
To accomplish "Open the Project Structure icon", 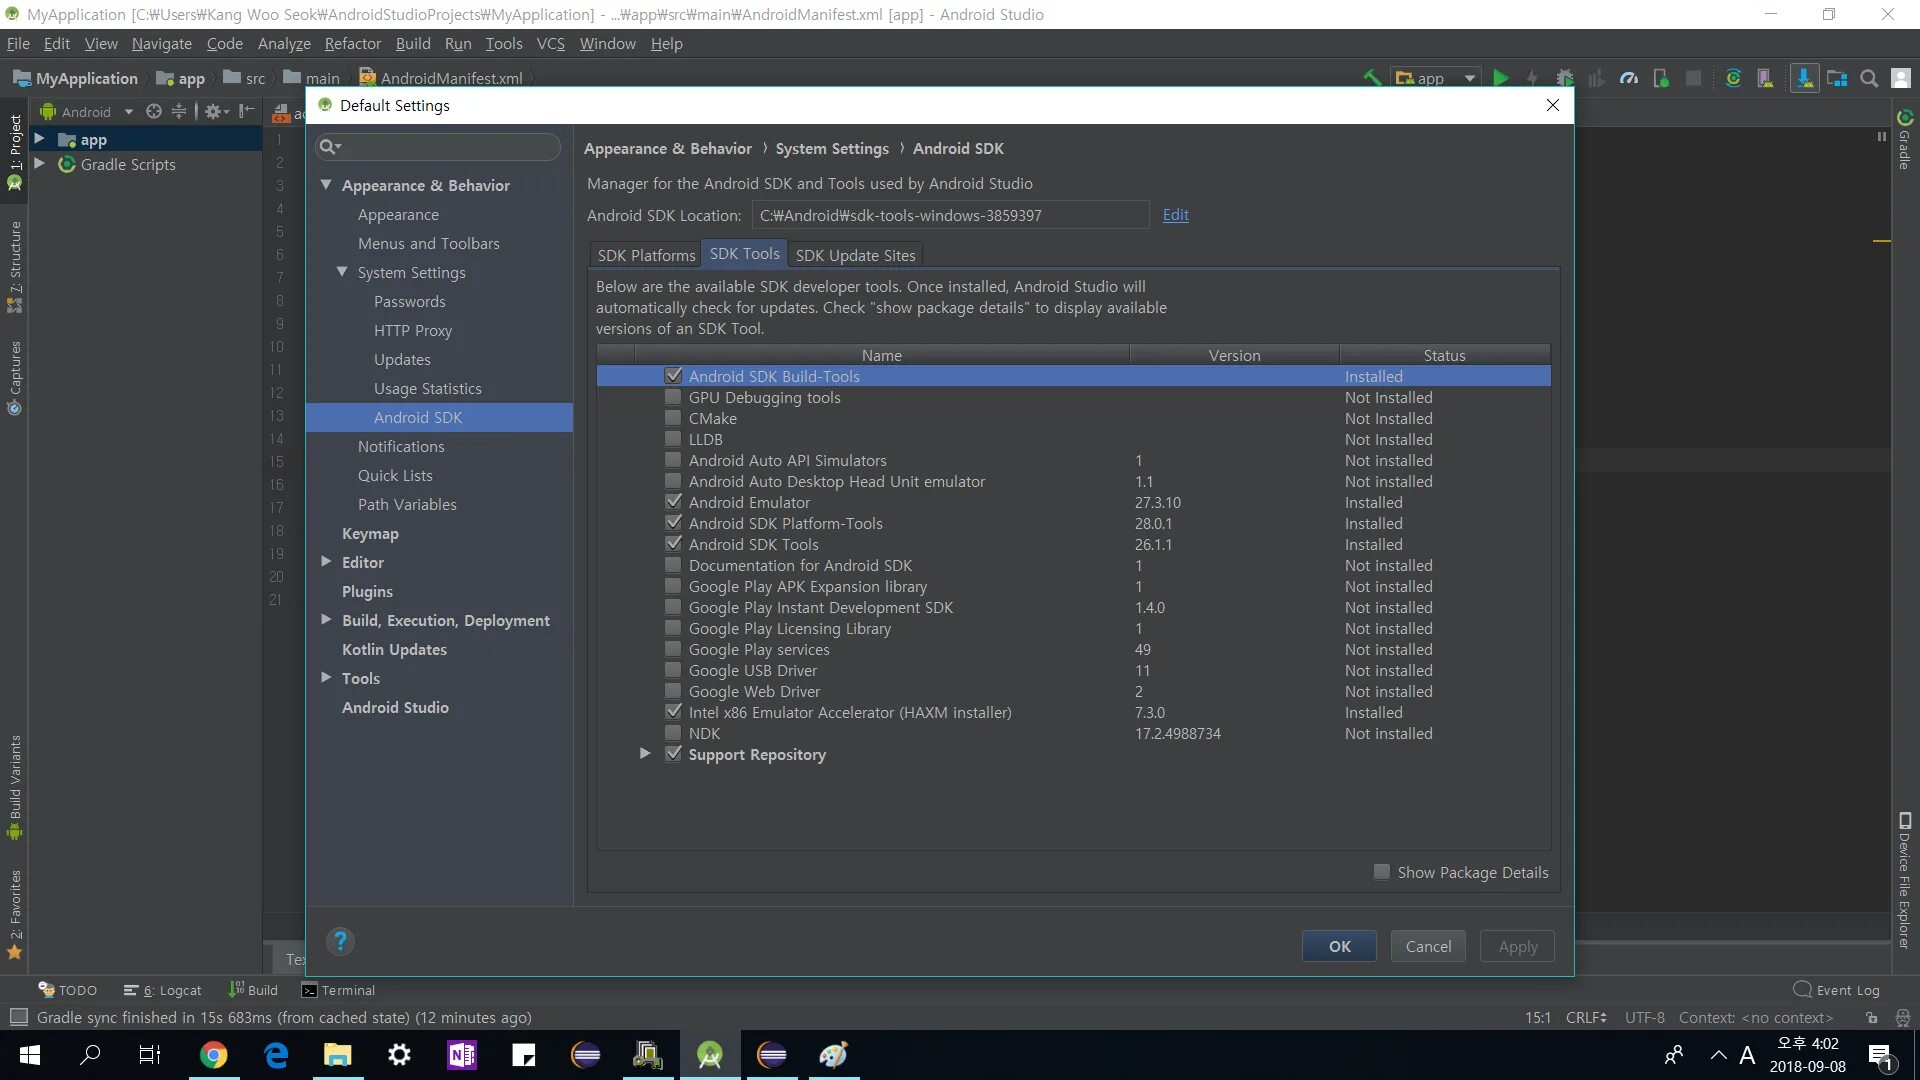I will pos(1837,78).
